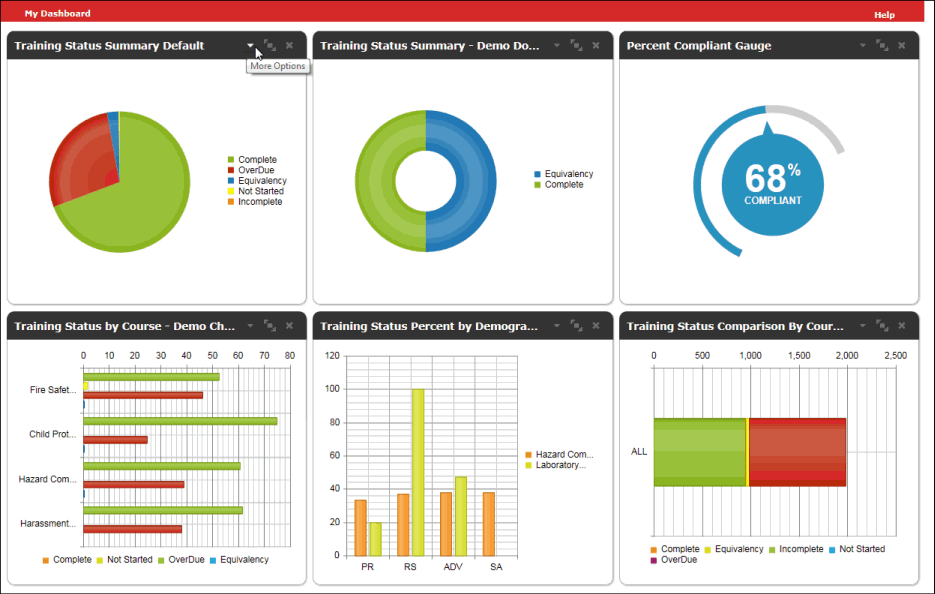Maximize the Training Status by Course widget
Screen dimensions: 935x594
coord(270,326)
